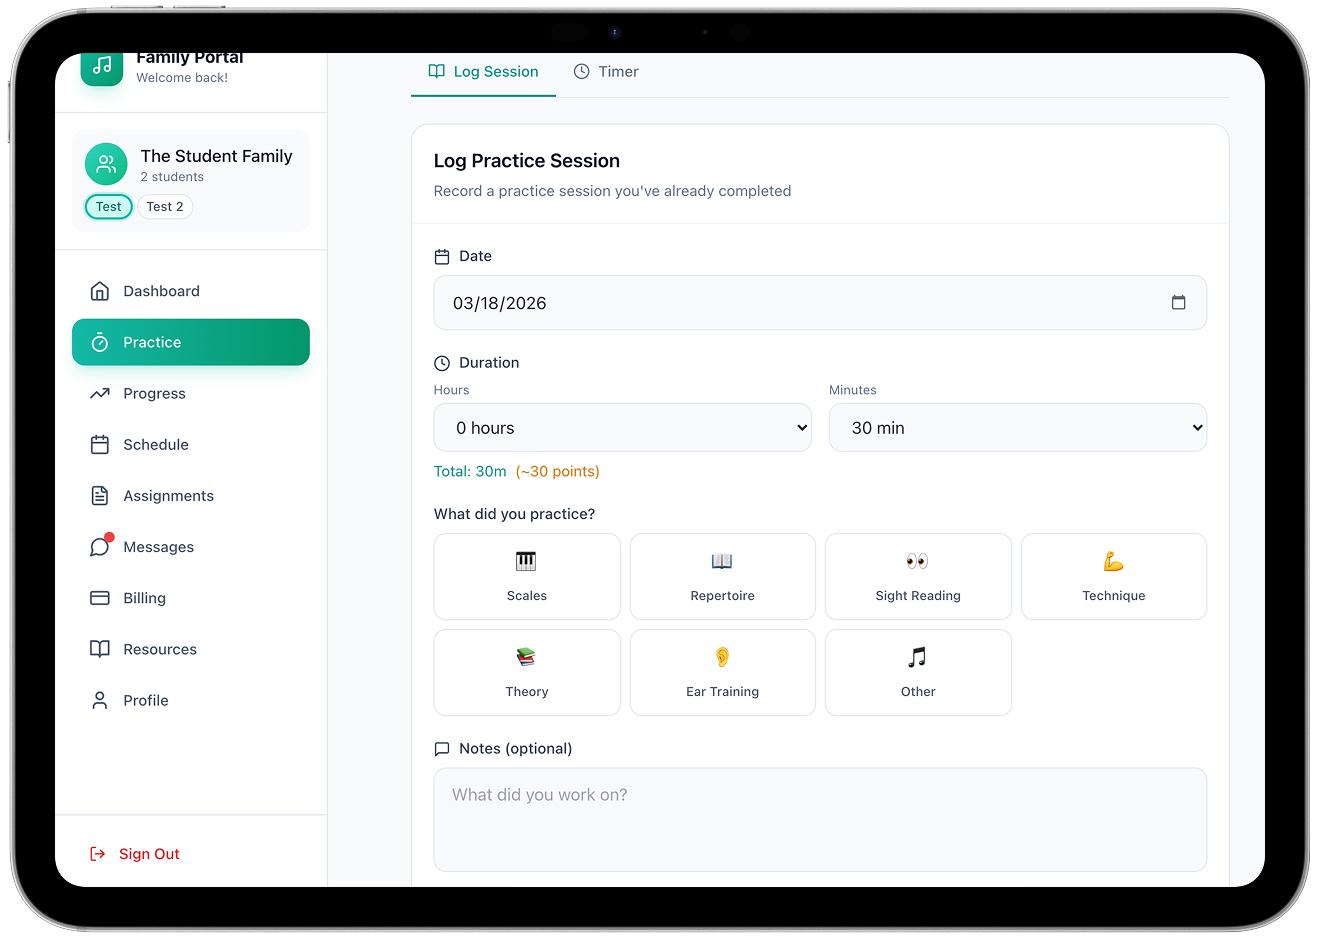The image size is (1320, 940).
Task: Click the music note logo icon
Action: click(102, 67)
